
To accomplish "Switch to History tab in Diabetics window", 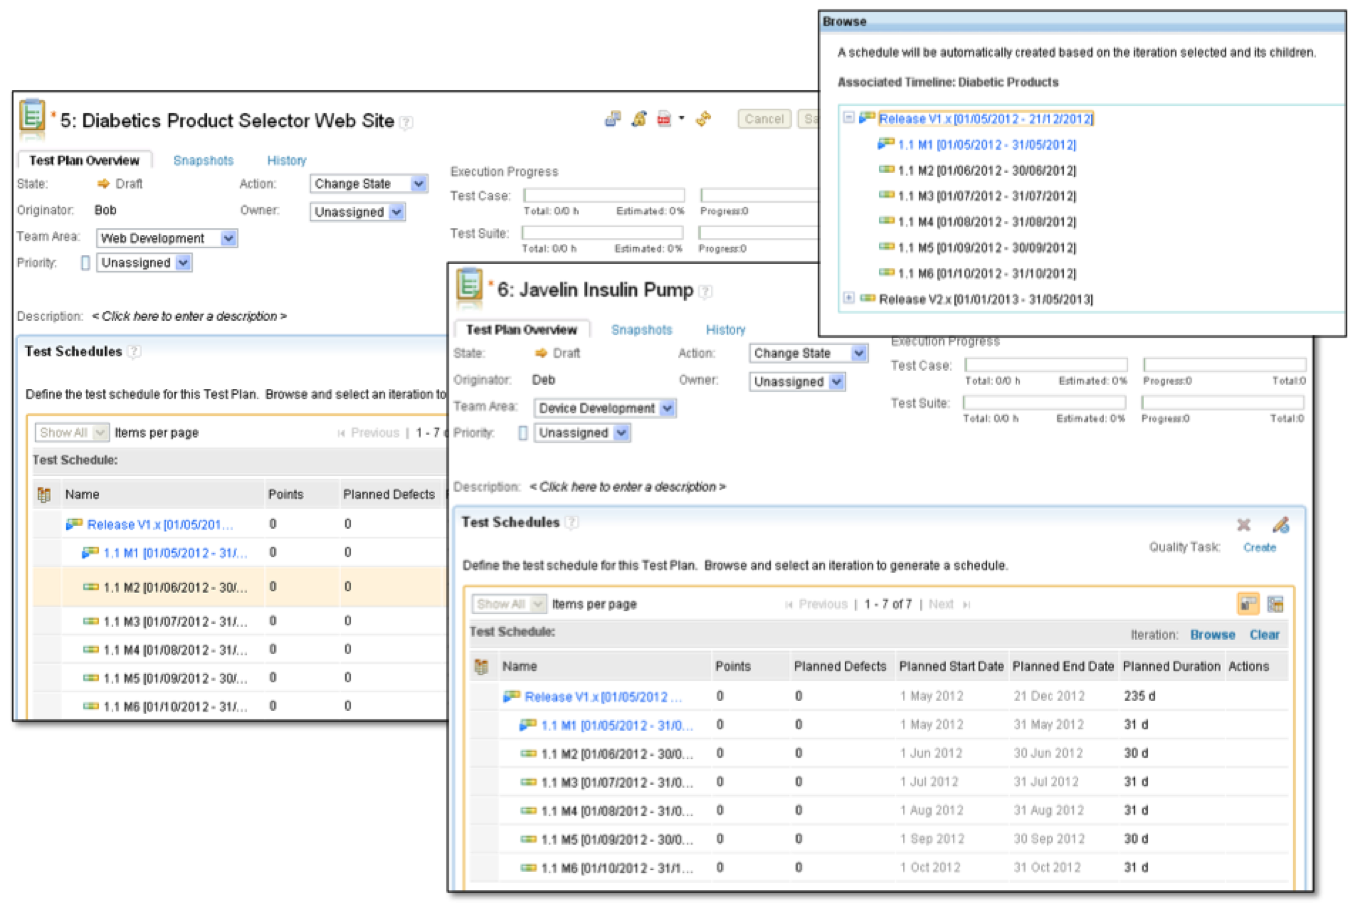I will pyautogui.click(x=287, y=160).
